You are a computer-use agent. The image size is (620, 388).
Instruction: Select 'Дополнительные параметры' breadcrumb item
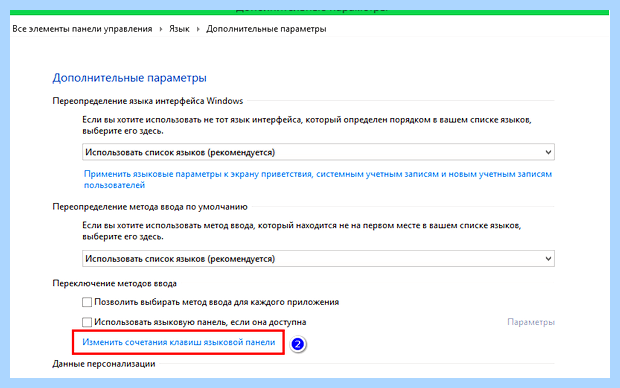pos(266,29)
